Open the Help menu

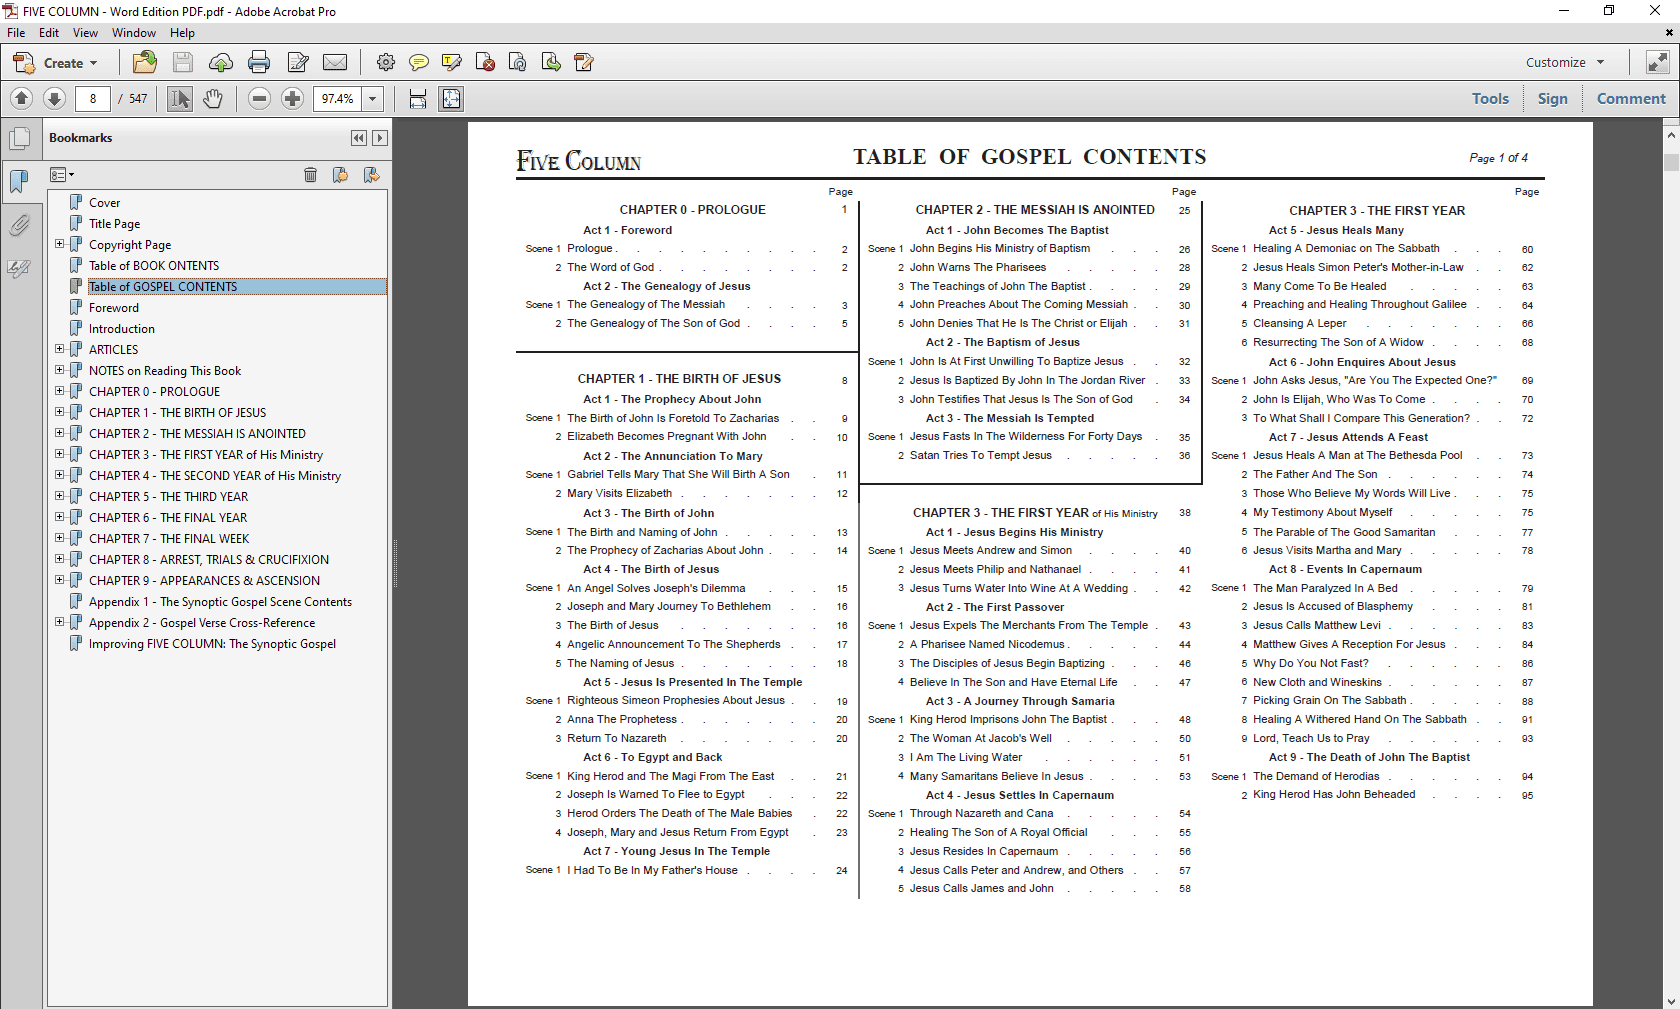point(182,33)
